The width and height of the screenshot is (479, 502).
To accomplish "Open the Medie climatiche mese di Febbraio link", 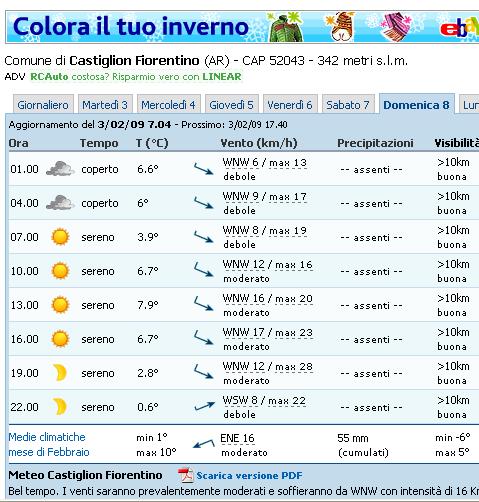I will (x=49, y=445).
